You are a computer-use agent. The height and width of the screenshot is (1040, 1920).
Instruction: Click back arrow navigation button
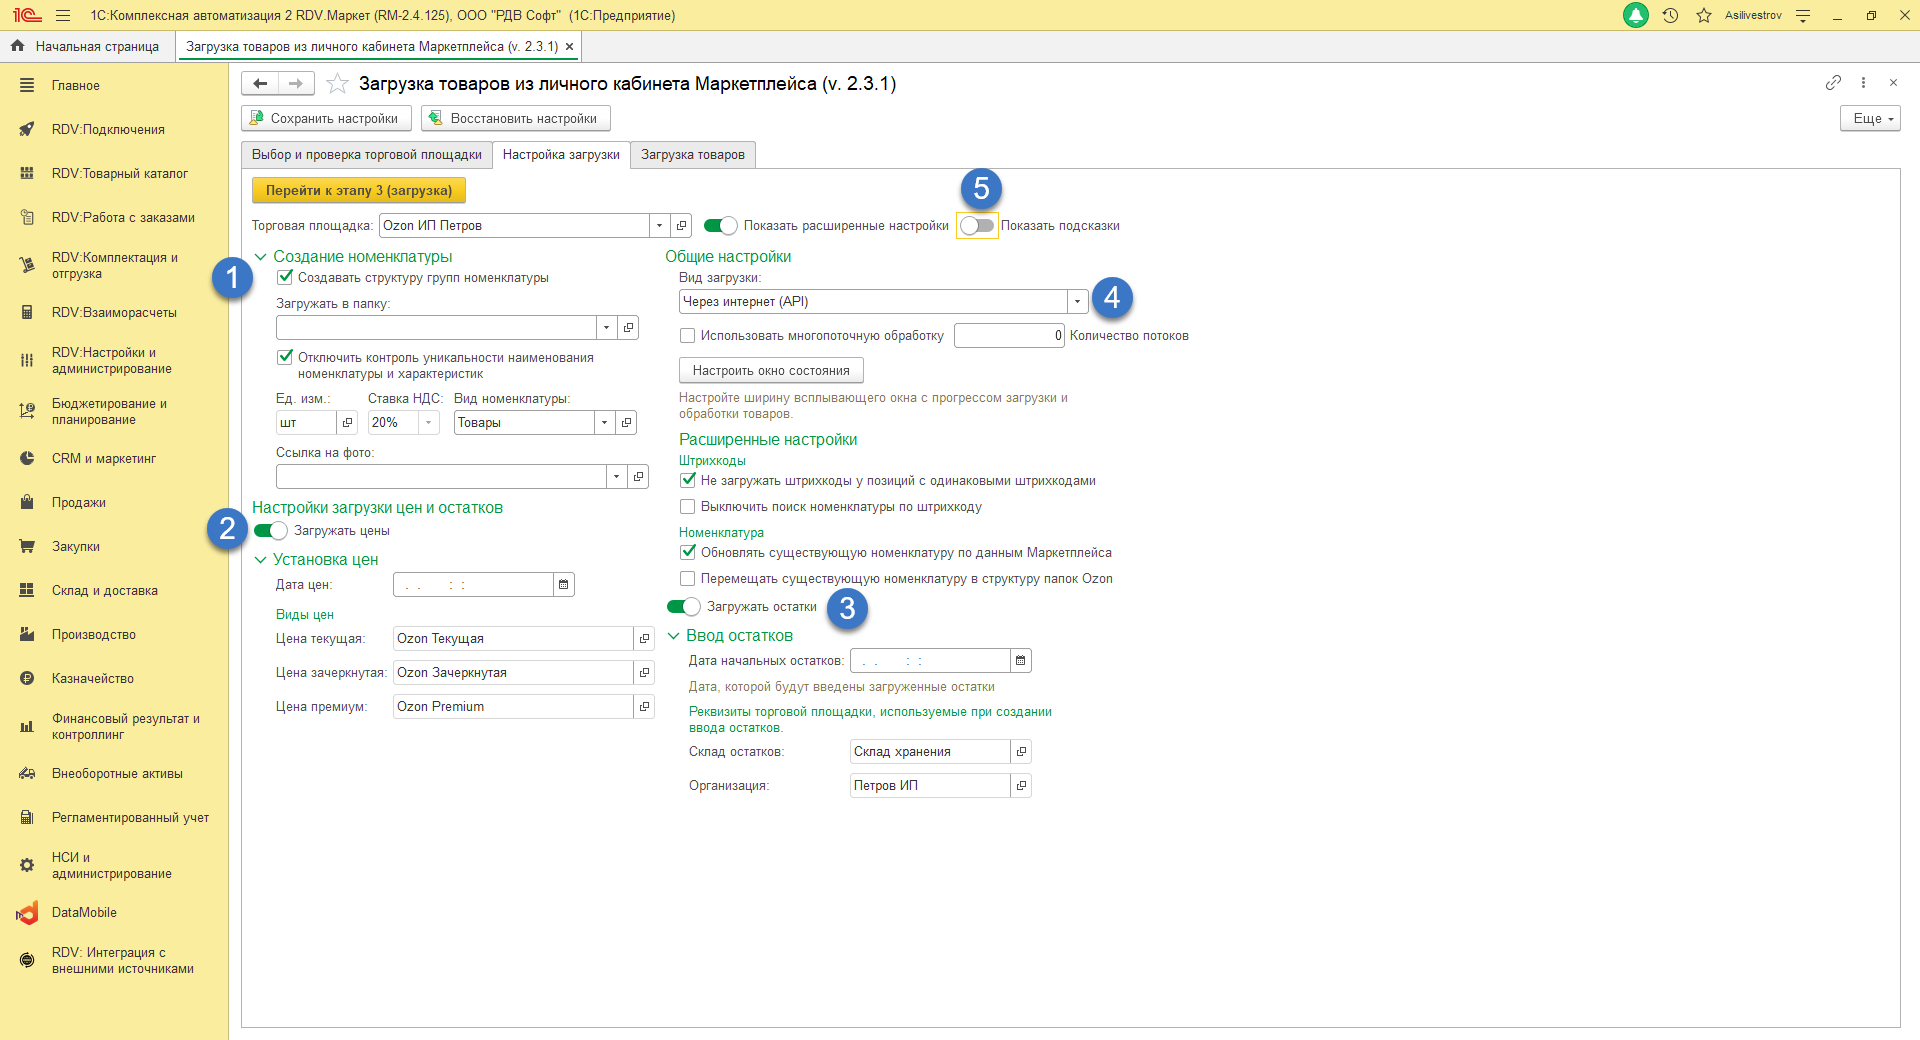coord(260,84)
